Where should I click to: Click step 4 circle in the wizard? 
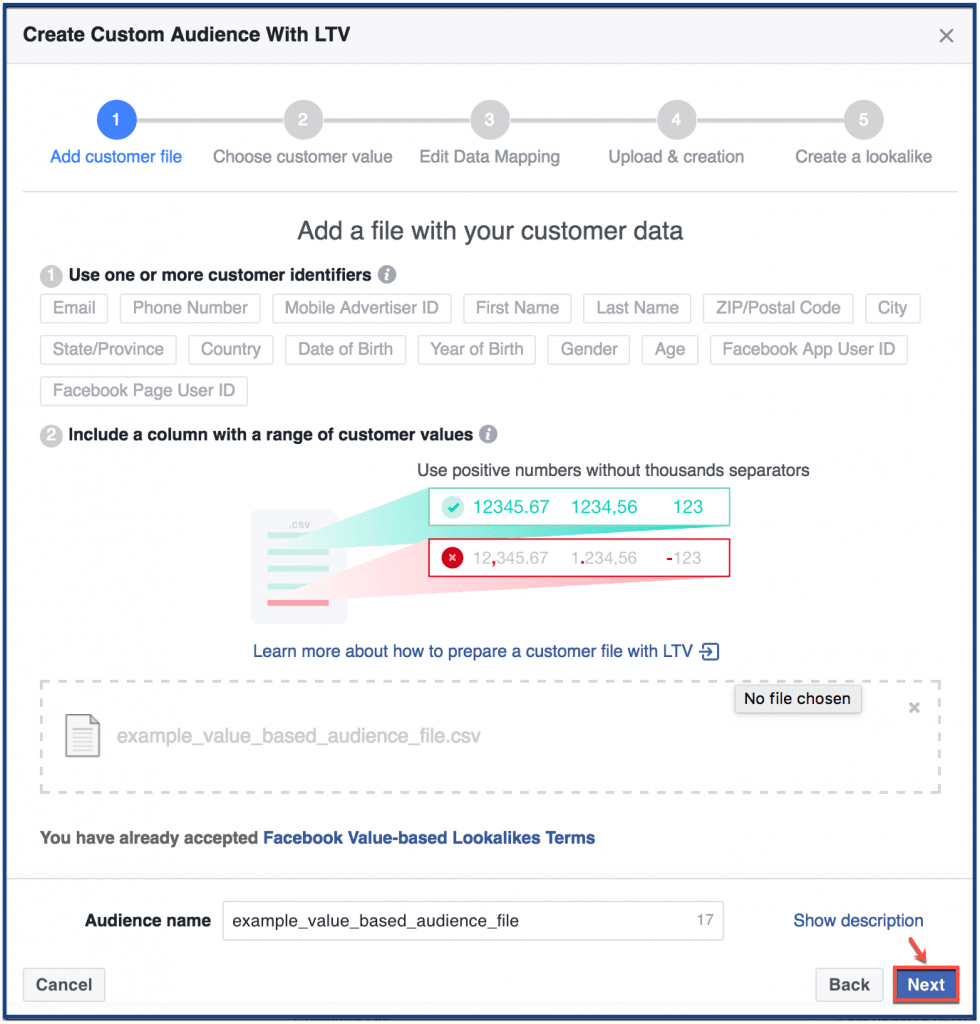[676, 120]
